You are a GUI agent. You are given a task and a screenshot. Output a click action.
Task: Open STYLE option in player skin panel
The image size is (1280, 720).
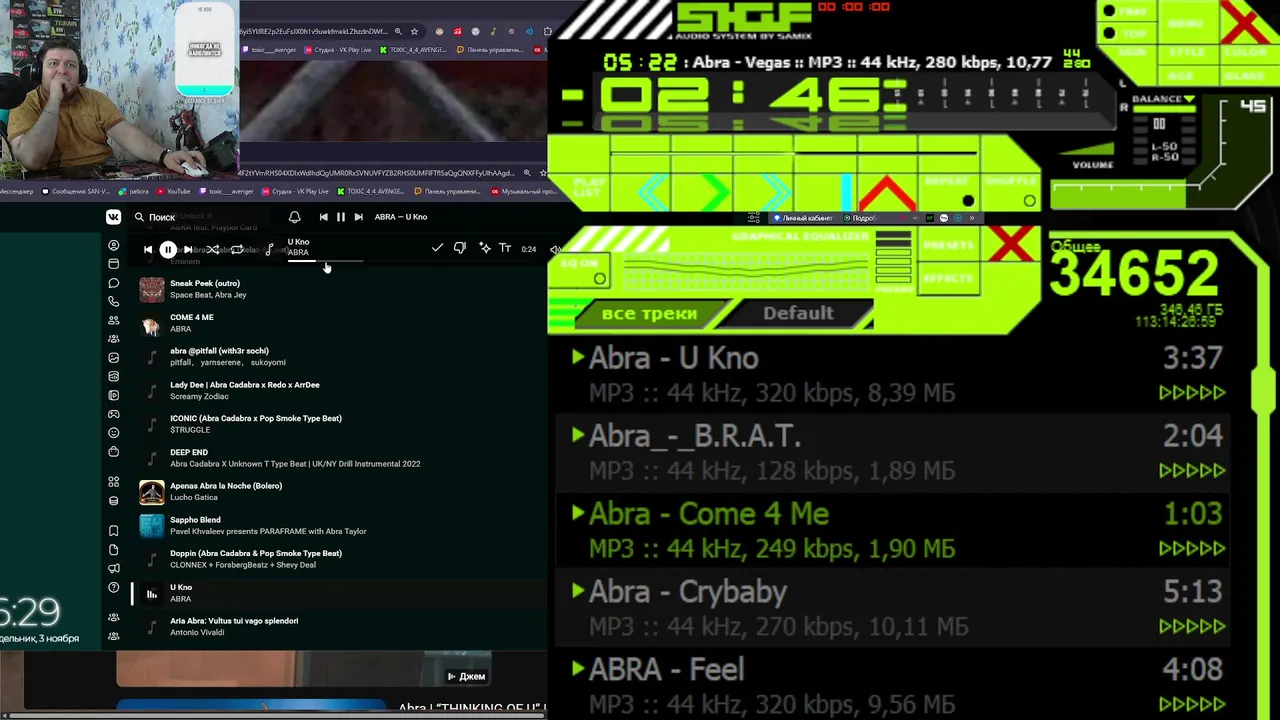click(1187, 52)
